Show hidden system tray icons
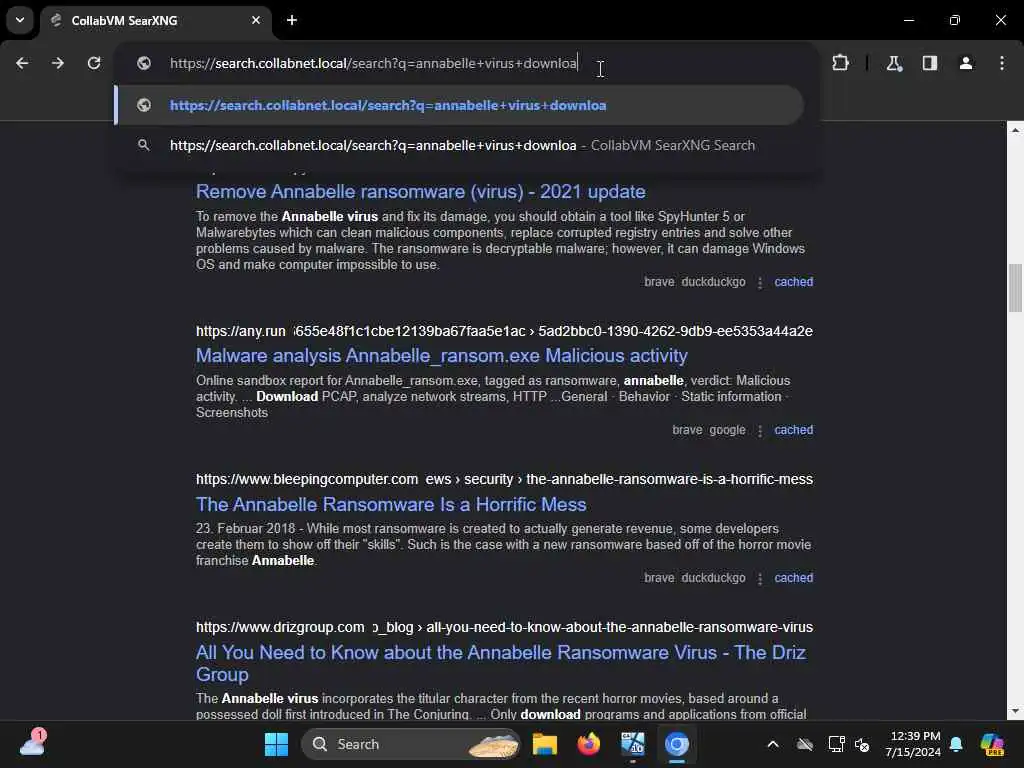The width and height of the screenshot is (1024, 768). pos(773,744)
